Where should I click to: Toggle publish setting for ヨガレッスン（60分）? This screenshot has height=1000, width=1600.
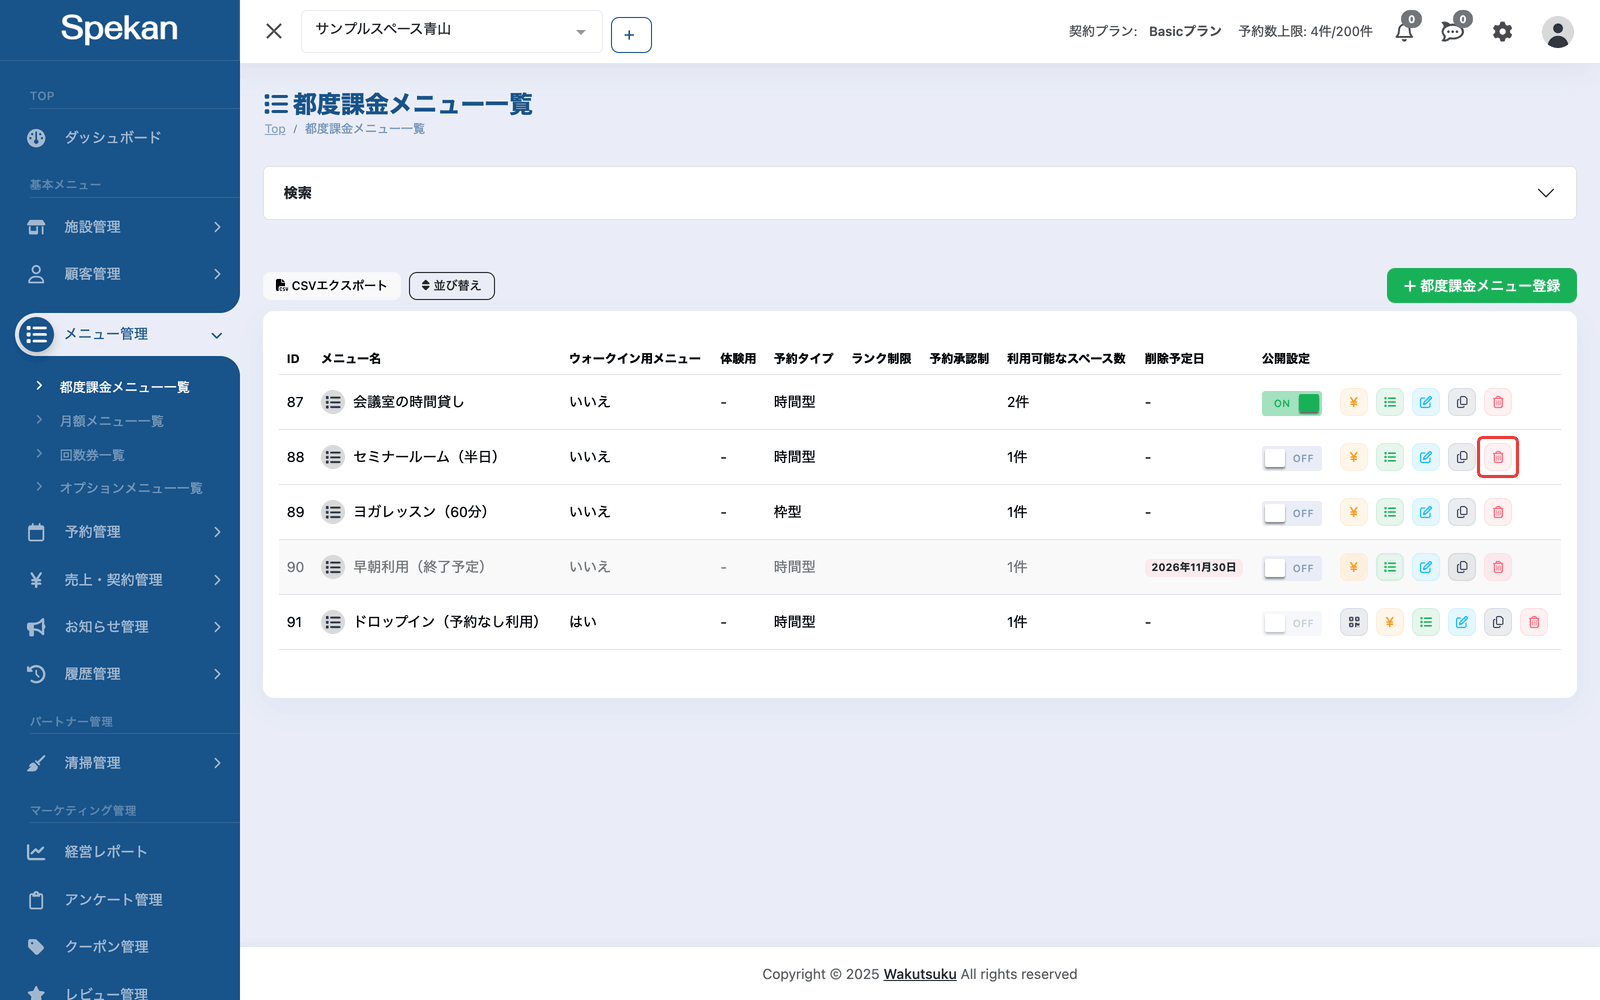(x=1292, y=513)
